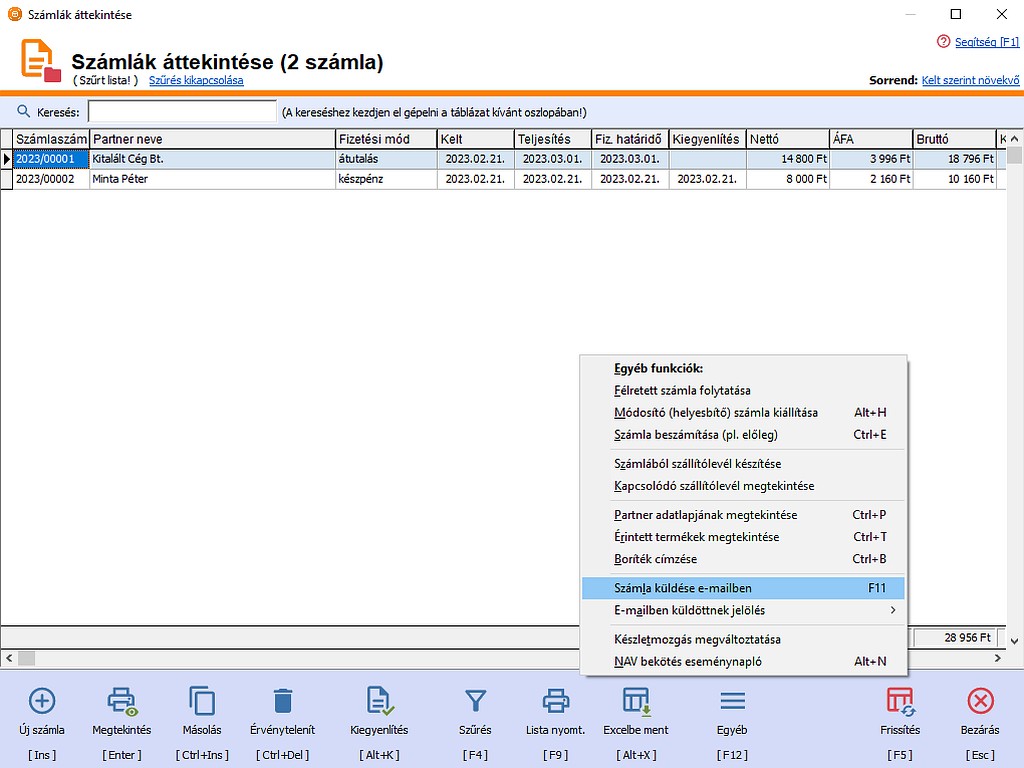Viewport: 1024px width, 768px height.
Task: Click the Frissítés refresh icon
Action: click(x=900, y=700)
